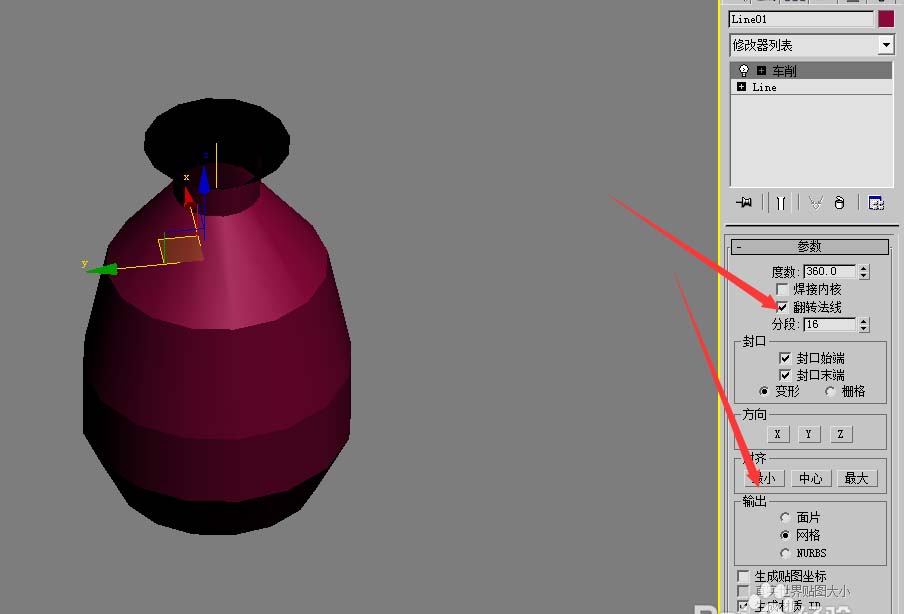
Task: Expand the 车削 modifier plus icon
Action: (761, 71)
